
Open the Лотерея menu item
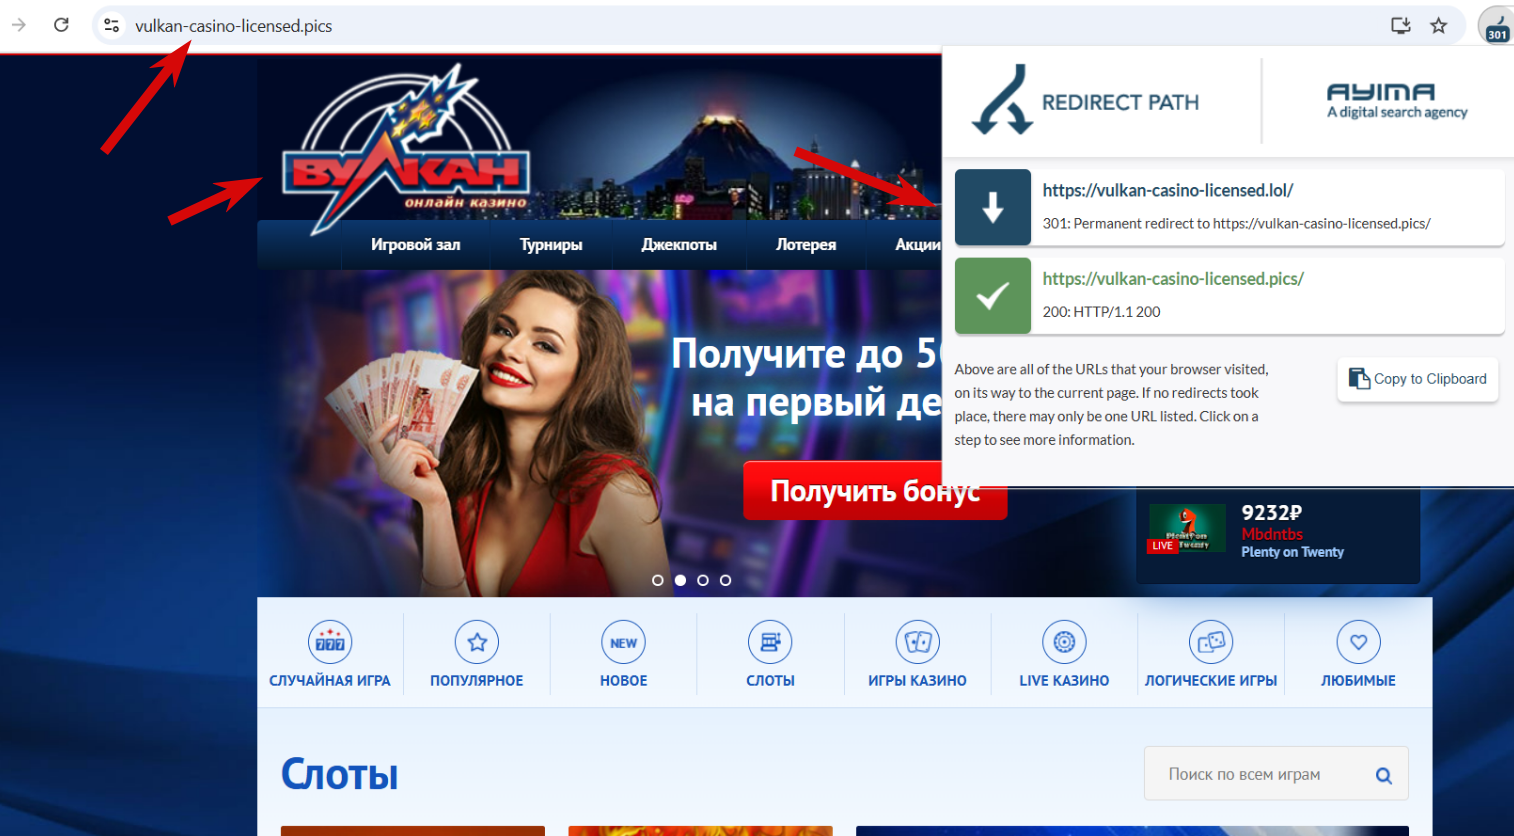tap(806, 244)
